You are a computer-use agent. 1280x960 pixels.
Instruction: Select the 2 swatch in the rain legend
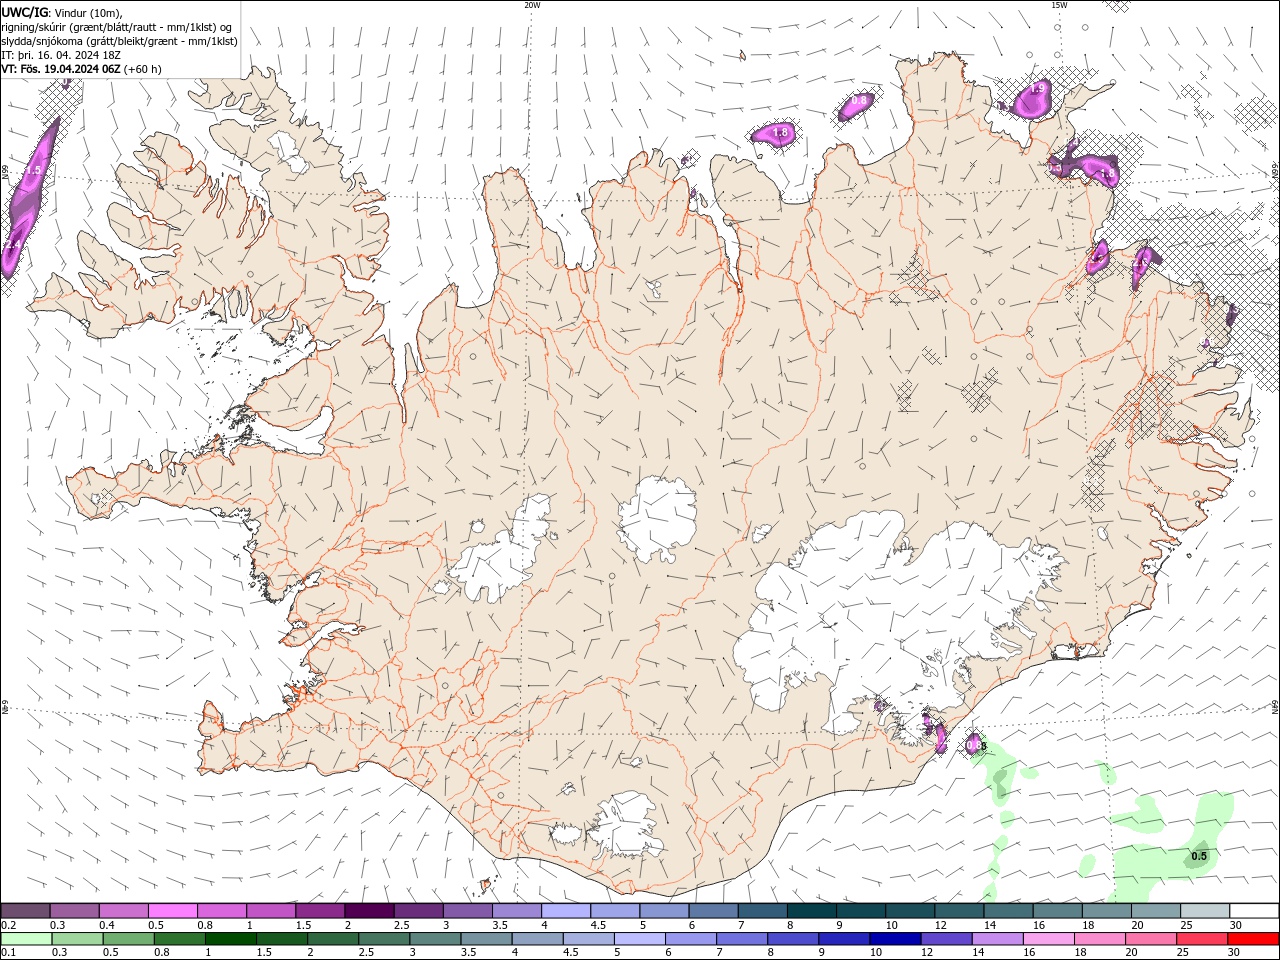[x=332, y=939]
